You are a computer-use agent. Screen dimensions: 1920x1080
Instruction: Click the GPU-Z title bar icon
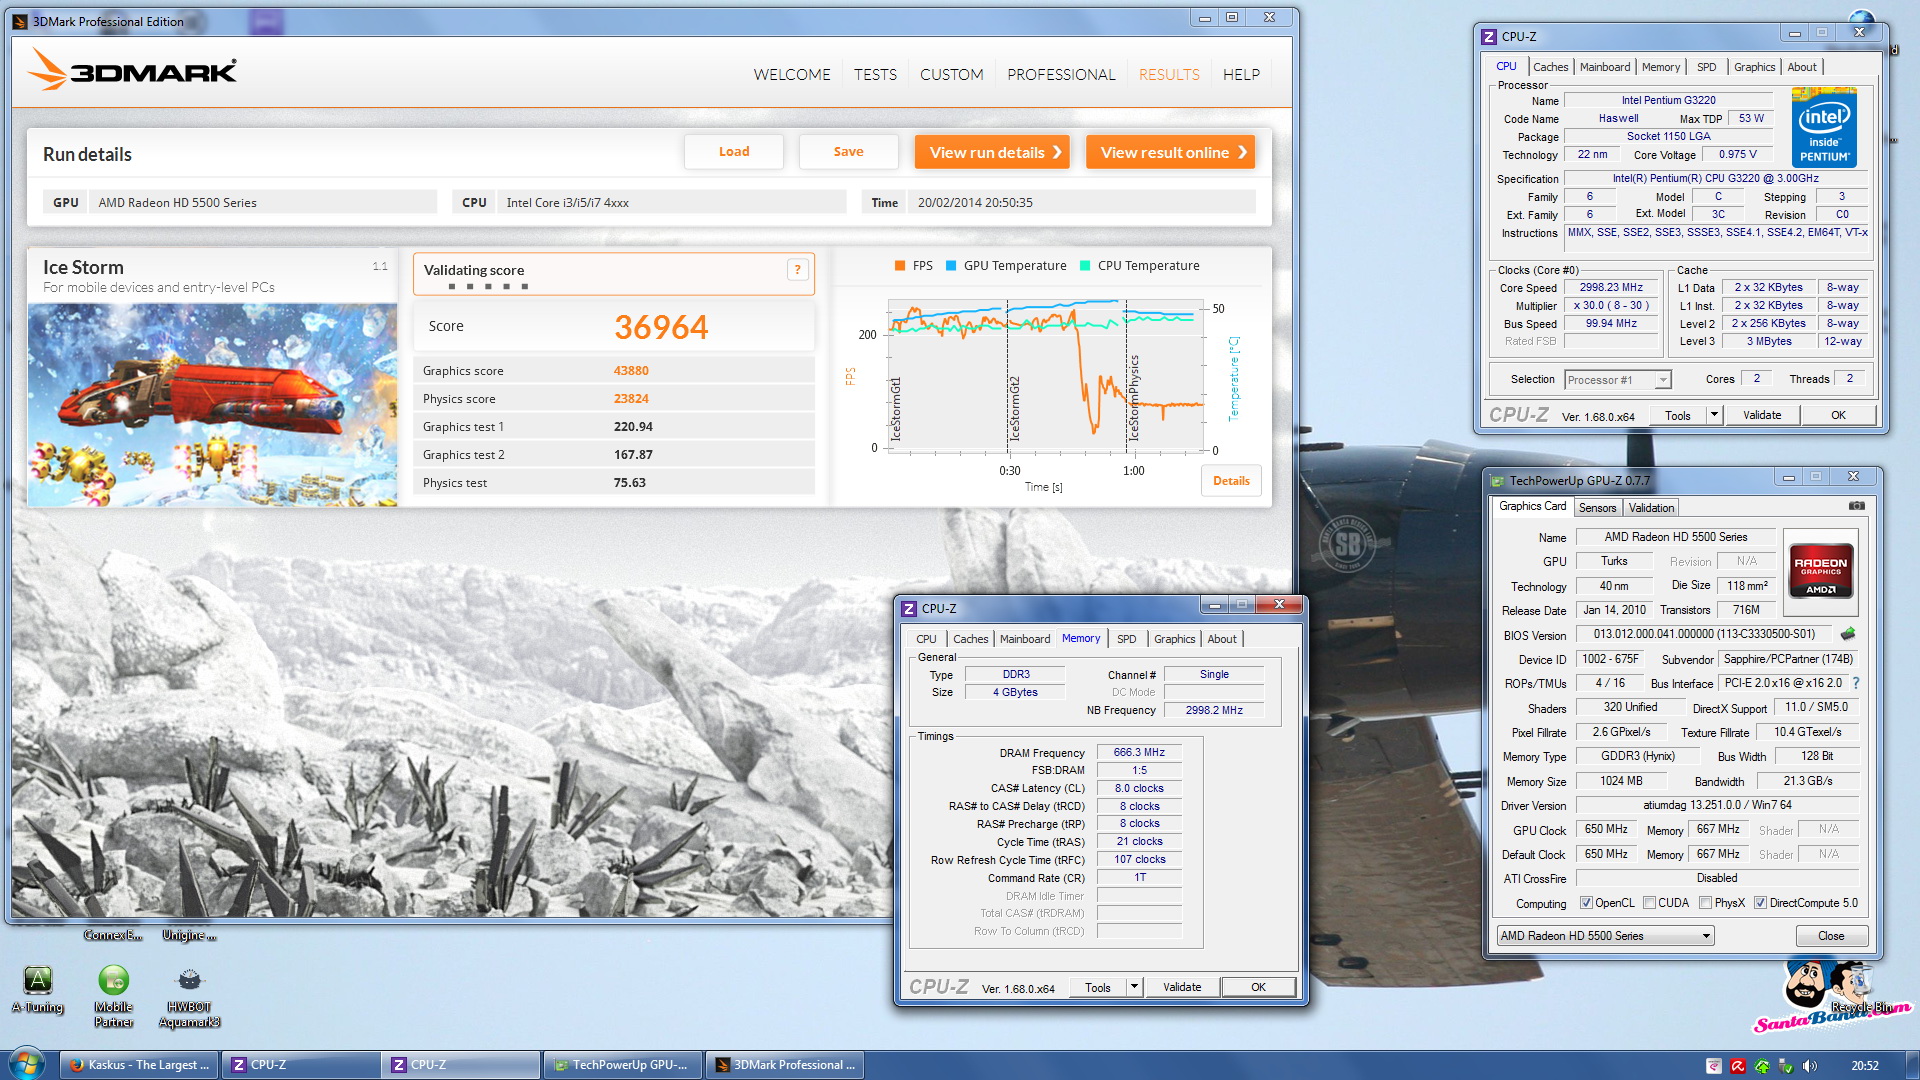[x=1497, y=480]
